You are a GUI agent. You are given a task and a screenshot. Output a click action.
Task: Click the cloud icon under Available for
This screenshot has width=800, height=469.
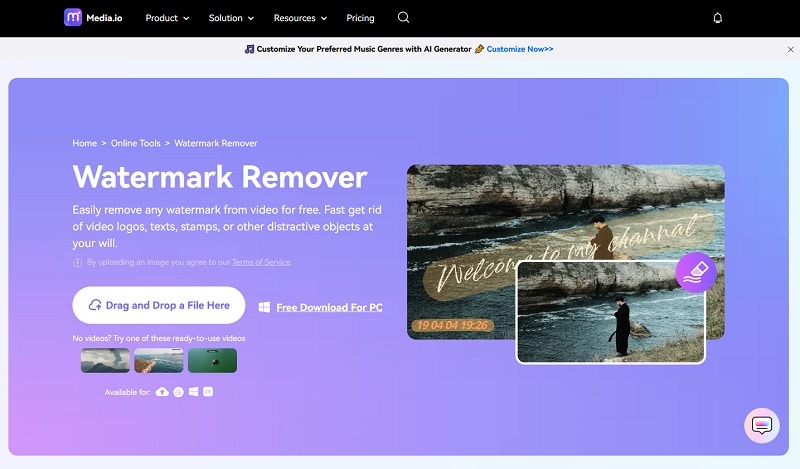coord(162,392)
